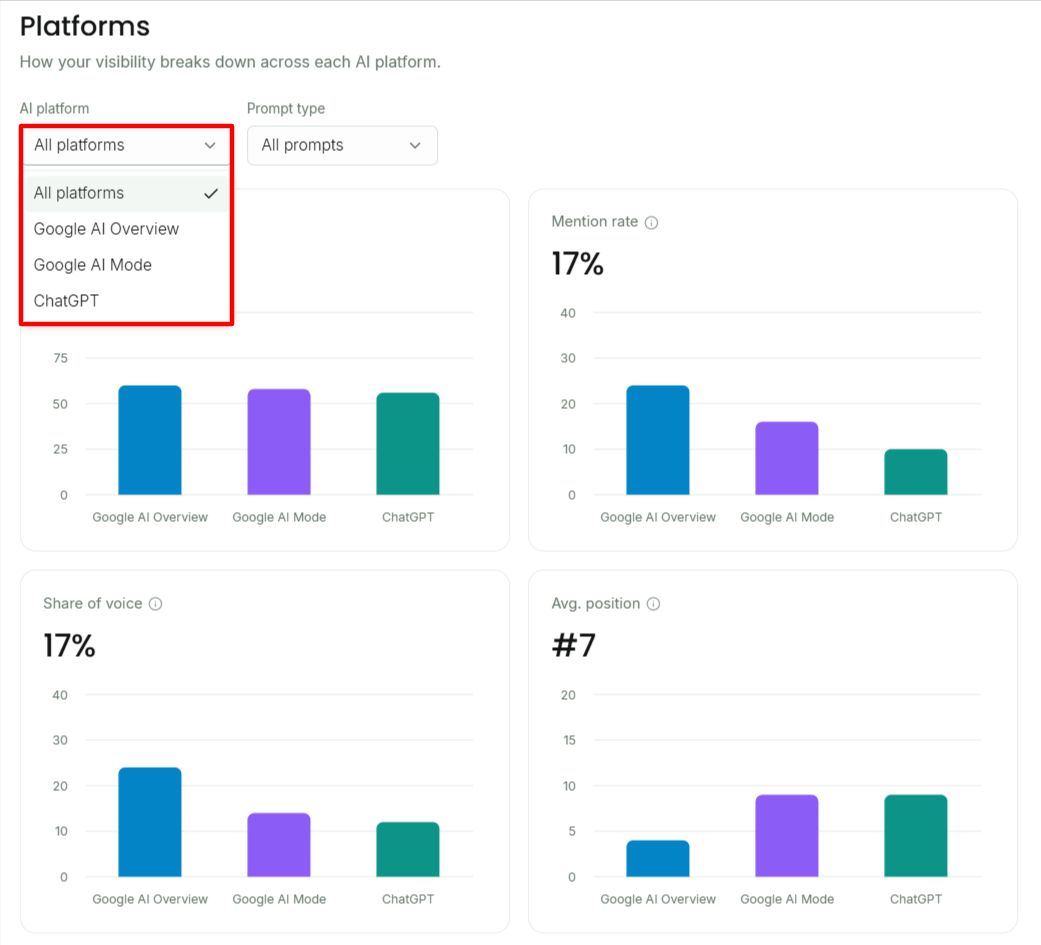Click the blue Google AI Overview bar in Avg. position
Viewport: 1041px width, 945px height.
tap(658, 859)
